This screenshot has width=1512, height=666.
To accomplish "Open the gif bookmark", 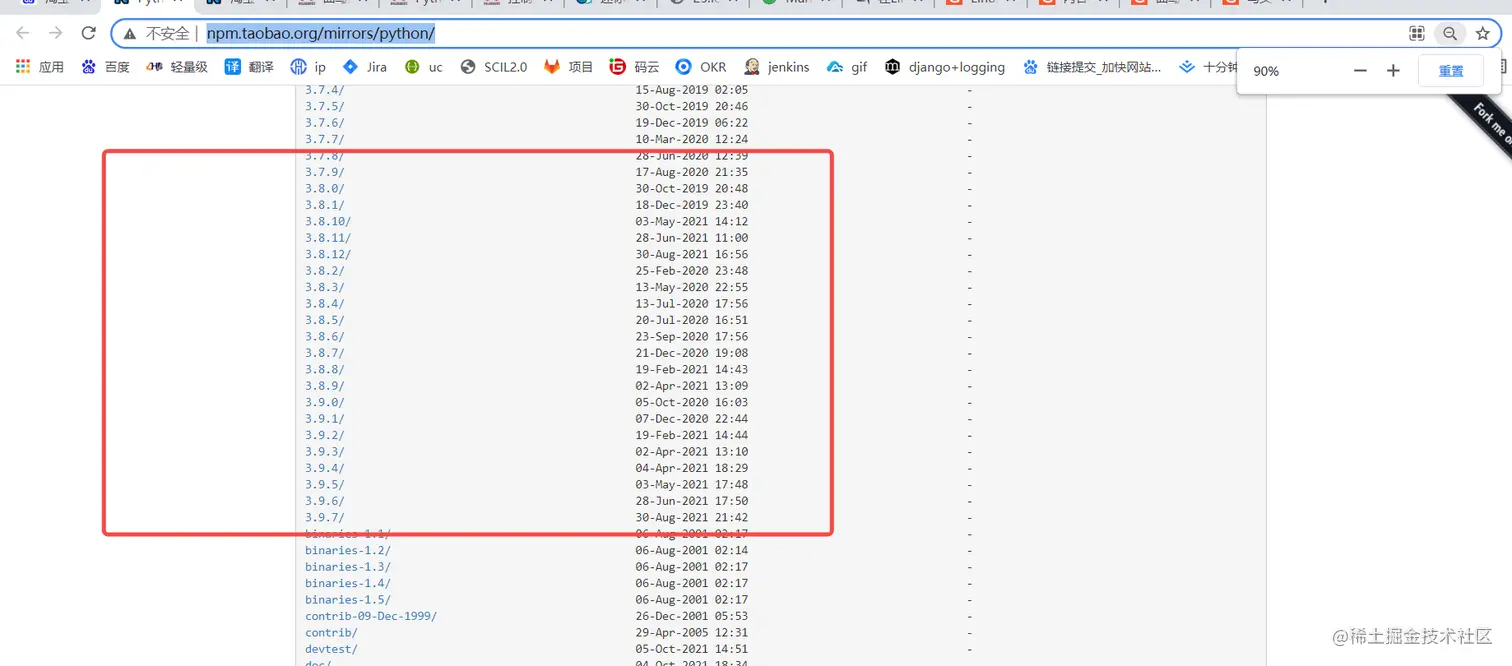I will point(847,67).
